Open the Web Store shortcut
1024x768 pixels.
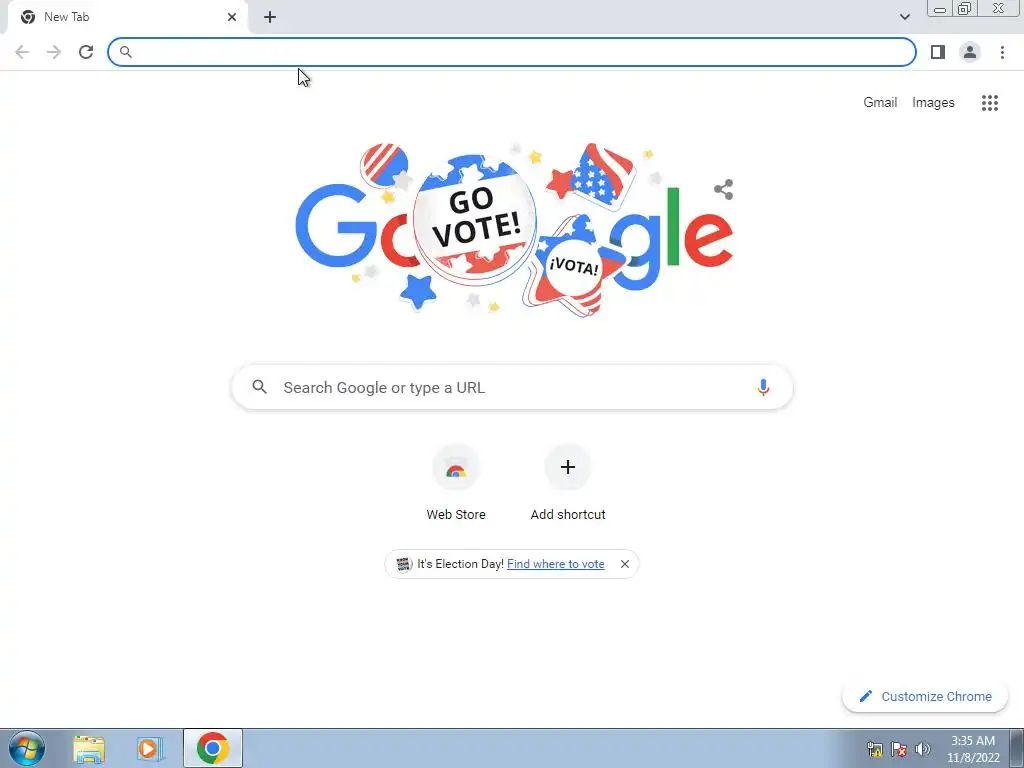coord(456,483)
